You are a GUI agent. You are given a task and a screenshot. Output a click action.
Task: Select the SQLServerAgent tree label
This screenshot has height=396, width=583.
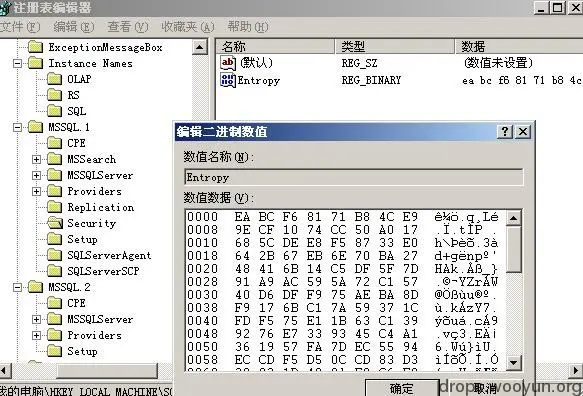[x=109, y=255]
